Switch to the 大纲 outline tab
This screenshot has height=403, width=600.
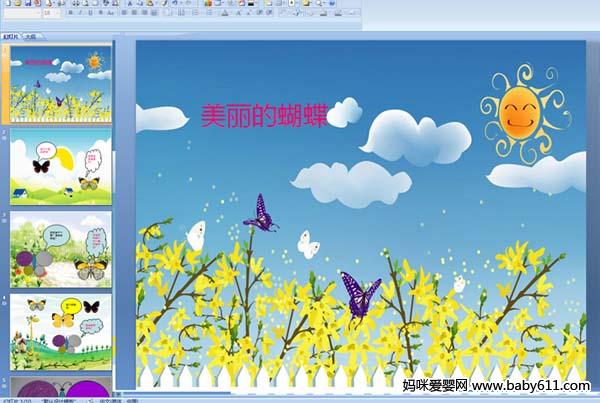pyautogui.click(x=30, y=36)
